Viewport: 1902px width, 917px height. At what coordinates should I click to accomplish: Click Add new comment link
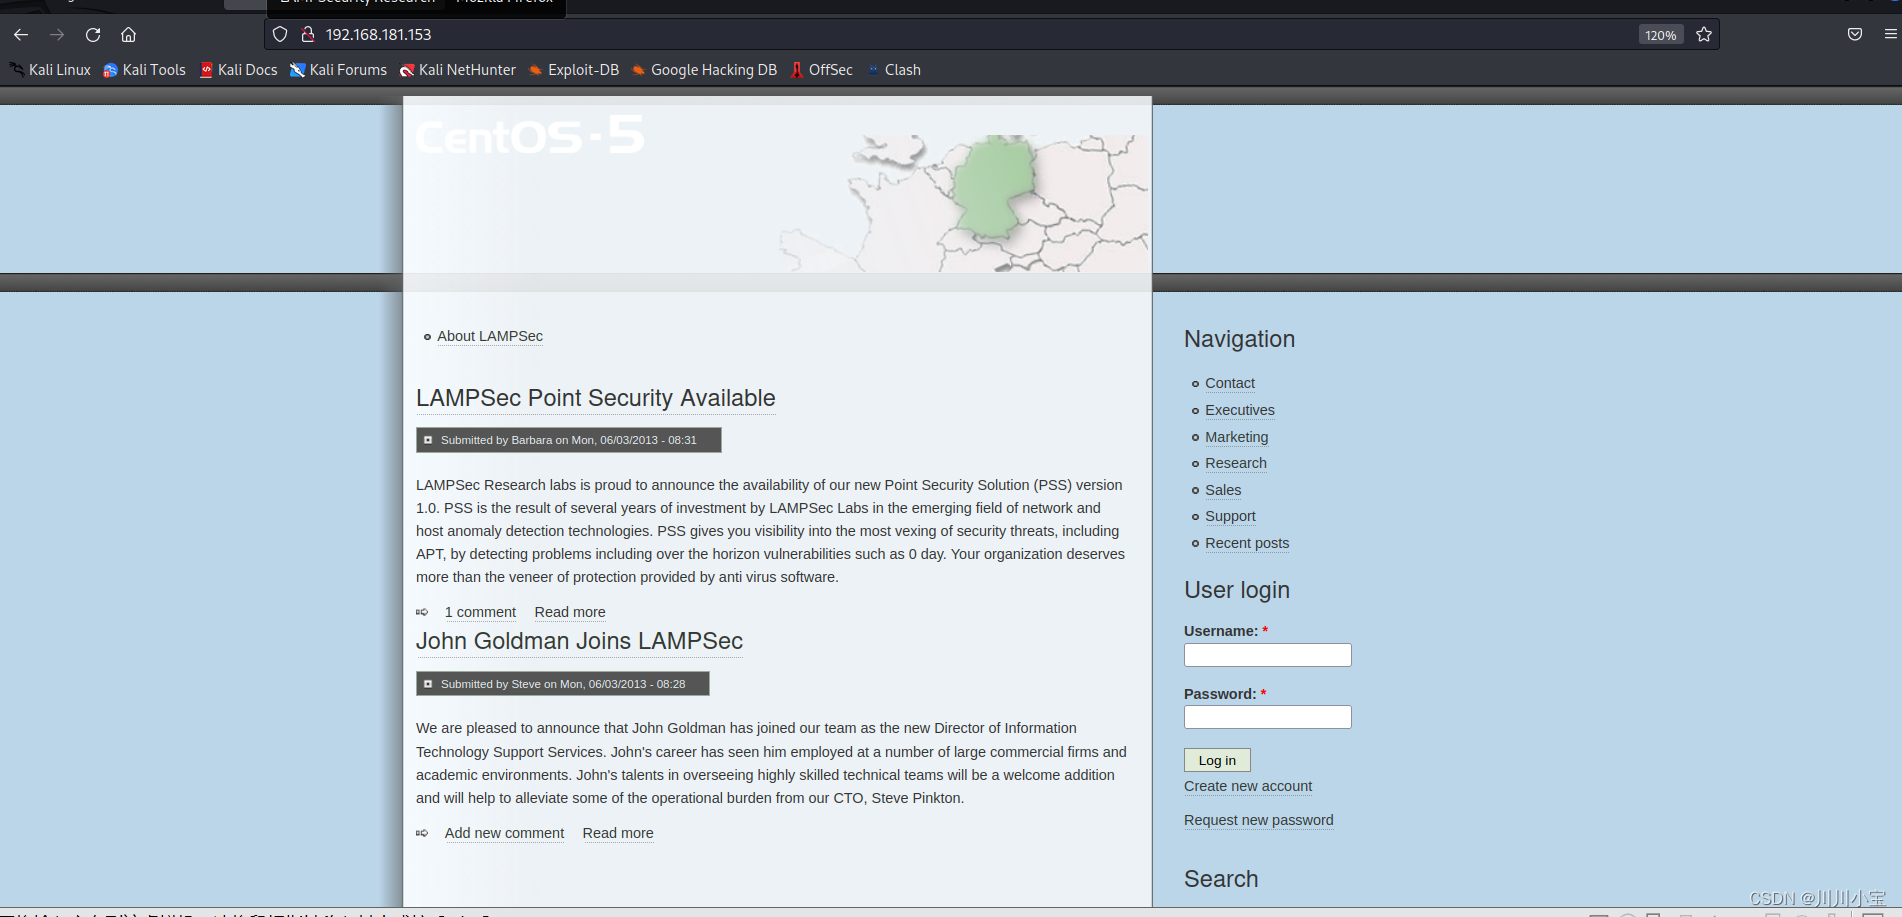504,833
